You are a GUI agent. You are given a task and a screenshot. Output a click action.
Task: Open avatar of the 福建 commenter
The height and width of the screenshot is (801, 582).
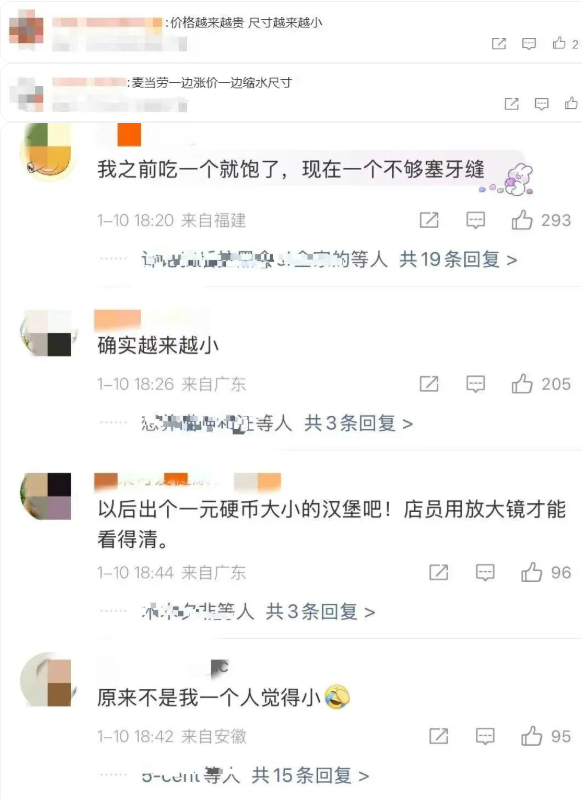point(48,151)
